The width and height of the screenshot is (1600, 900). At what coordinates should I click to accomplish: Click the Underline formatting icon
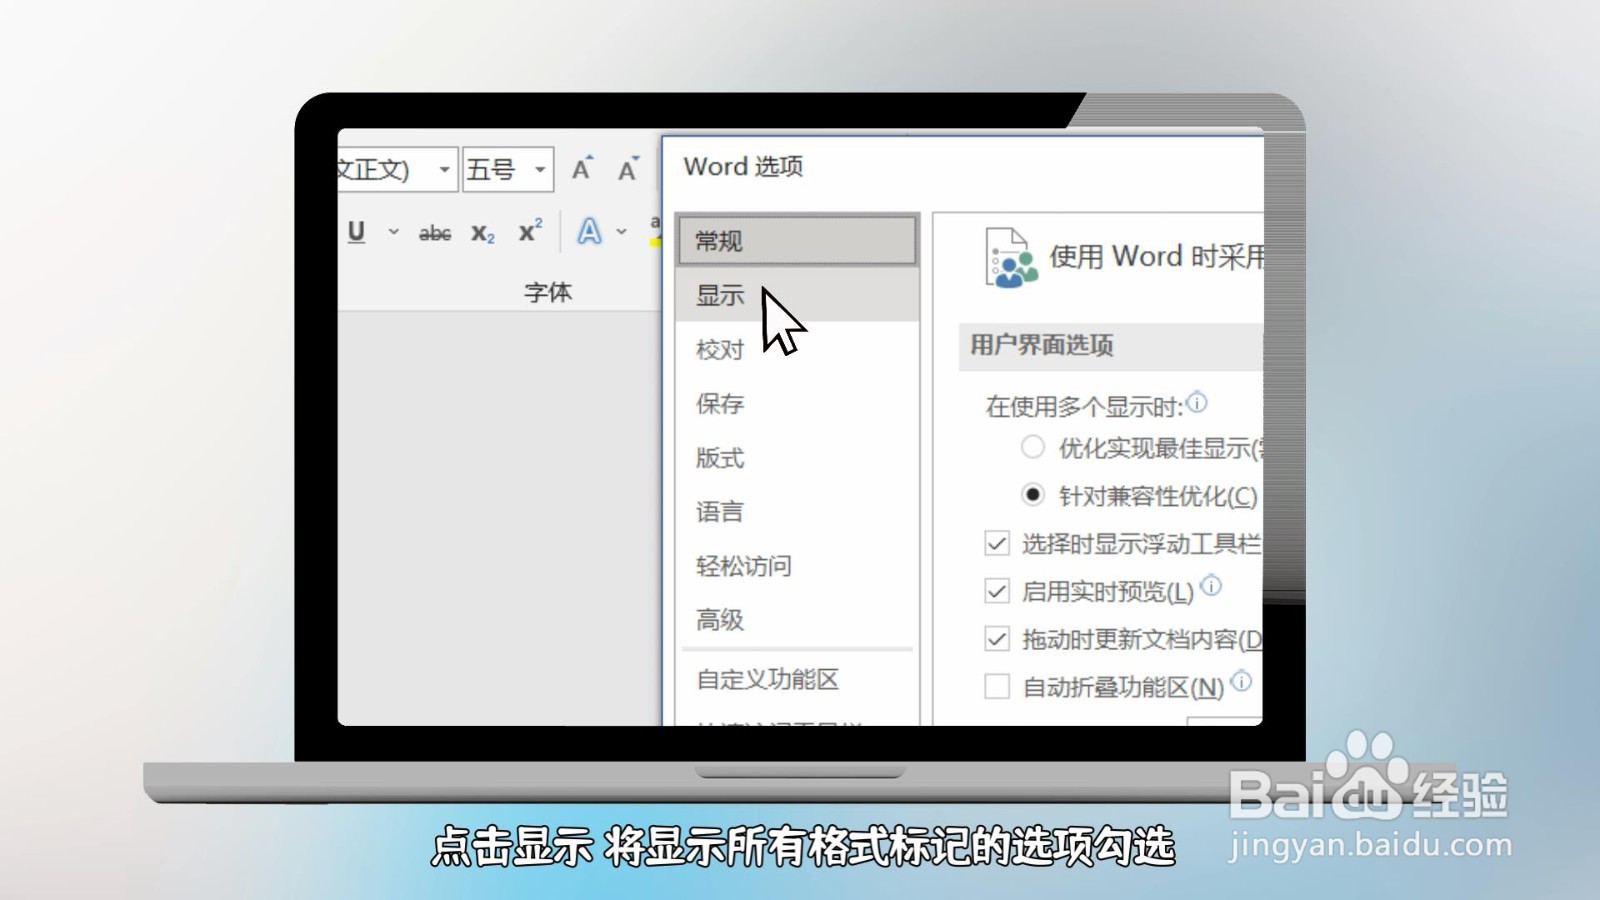coord(356,232)
